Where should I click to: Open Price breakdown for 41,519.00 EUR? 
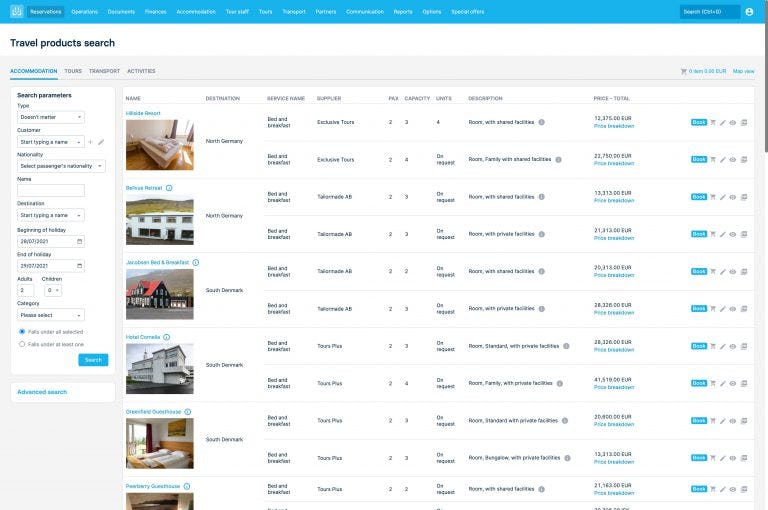(614, 387)
